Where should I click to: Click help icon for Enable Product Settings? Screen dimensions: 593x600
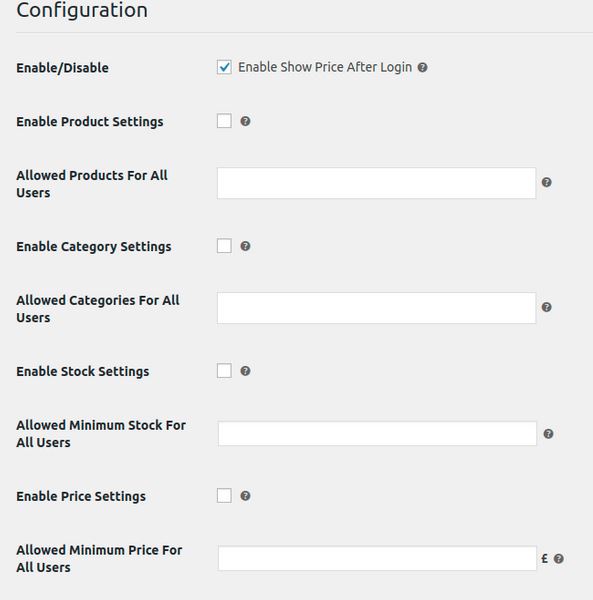click(x=245, y=121)
